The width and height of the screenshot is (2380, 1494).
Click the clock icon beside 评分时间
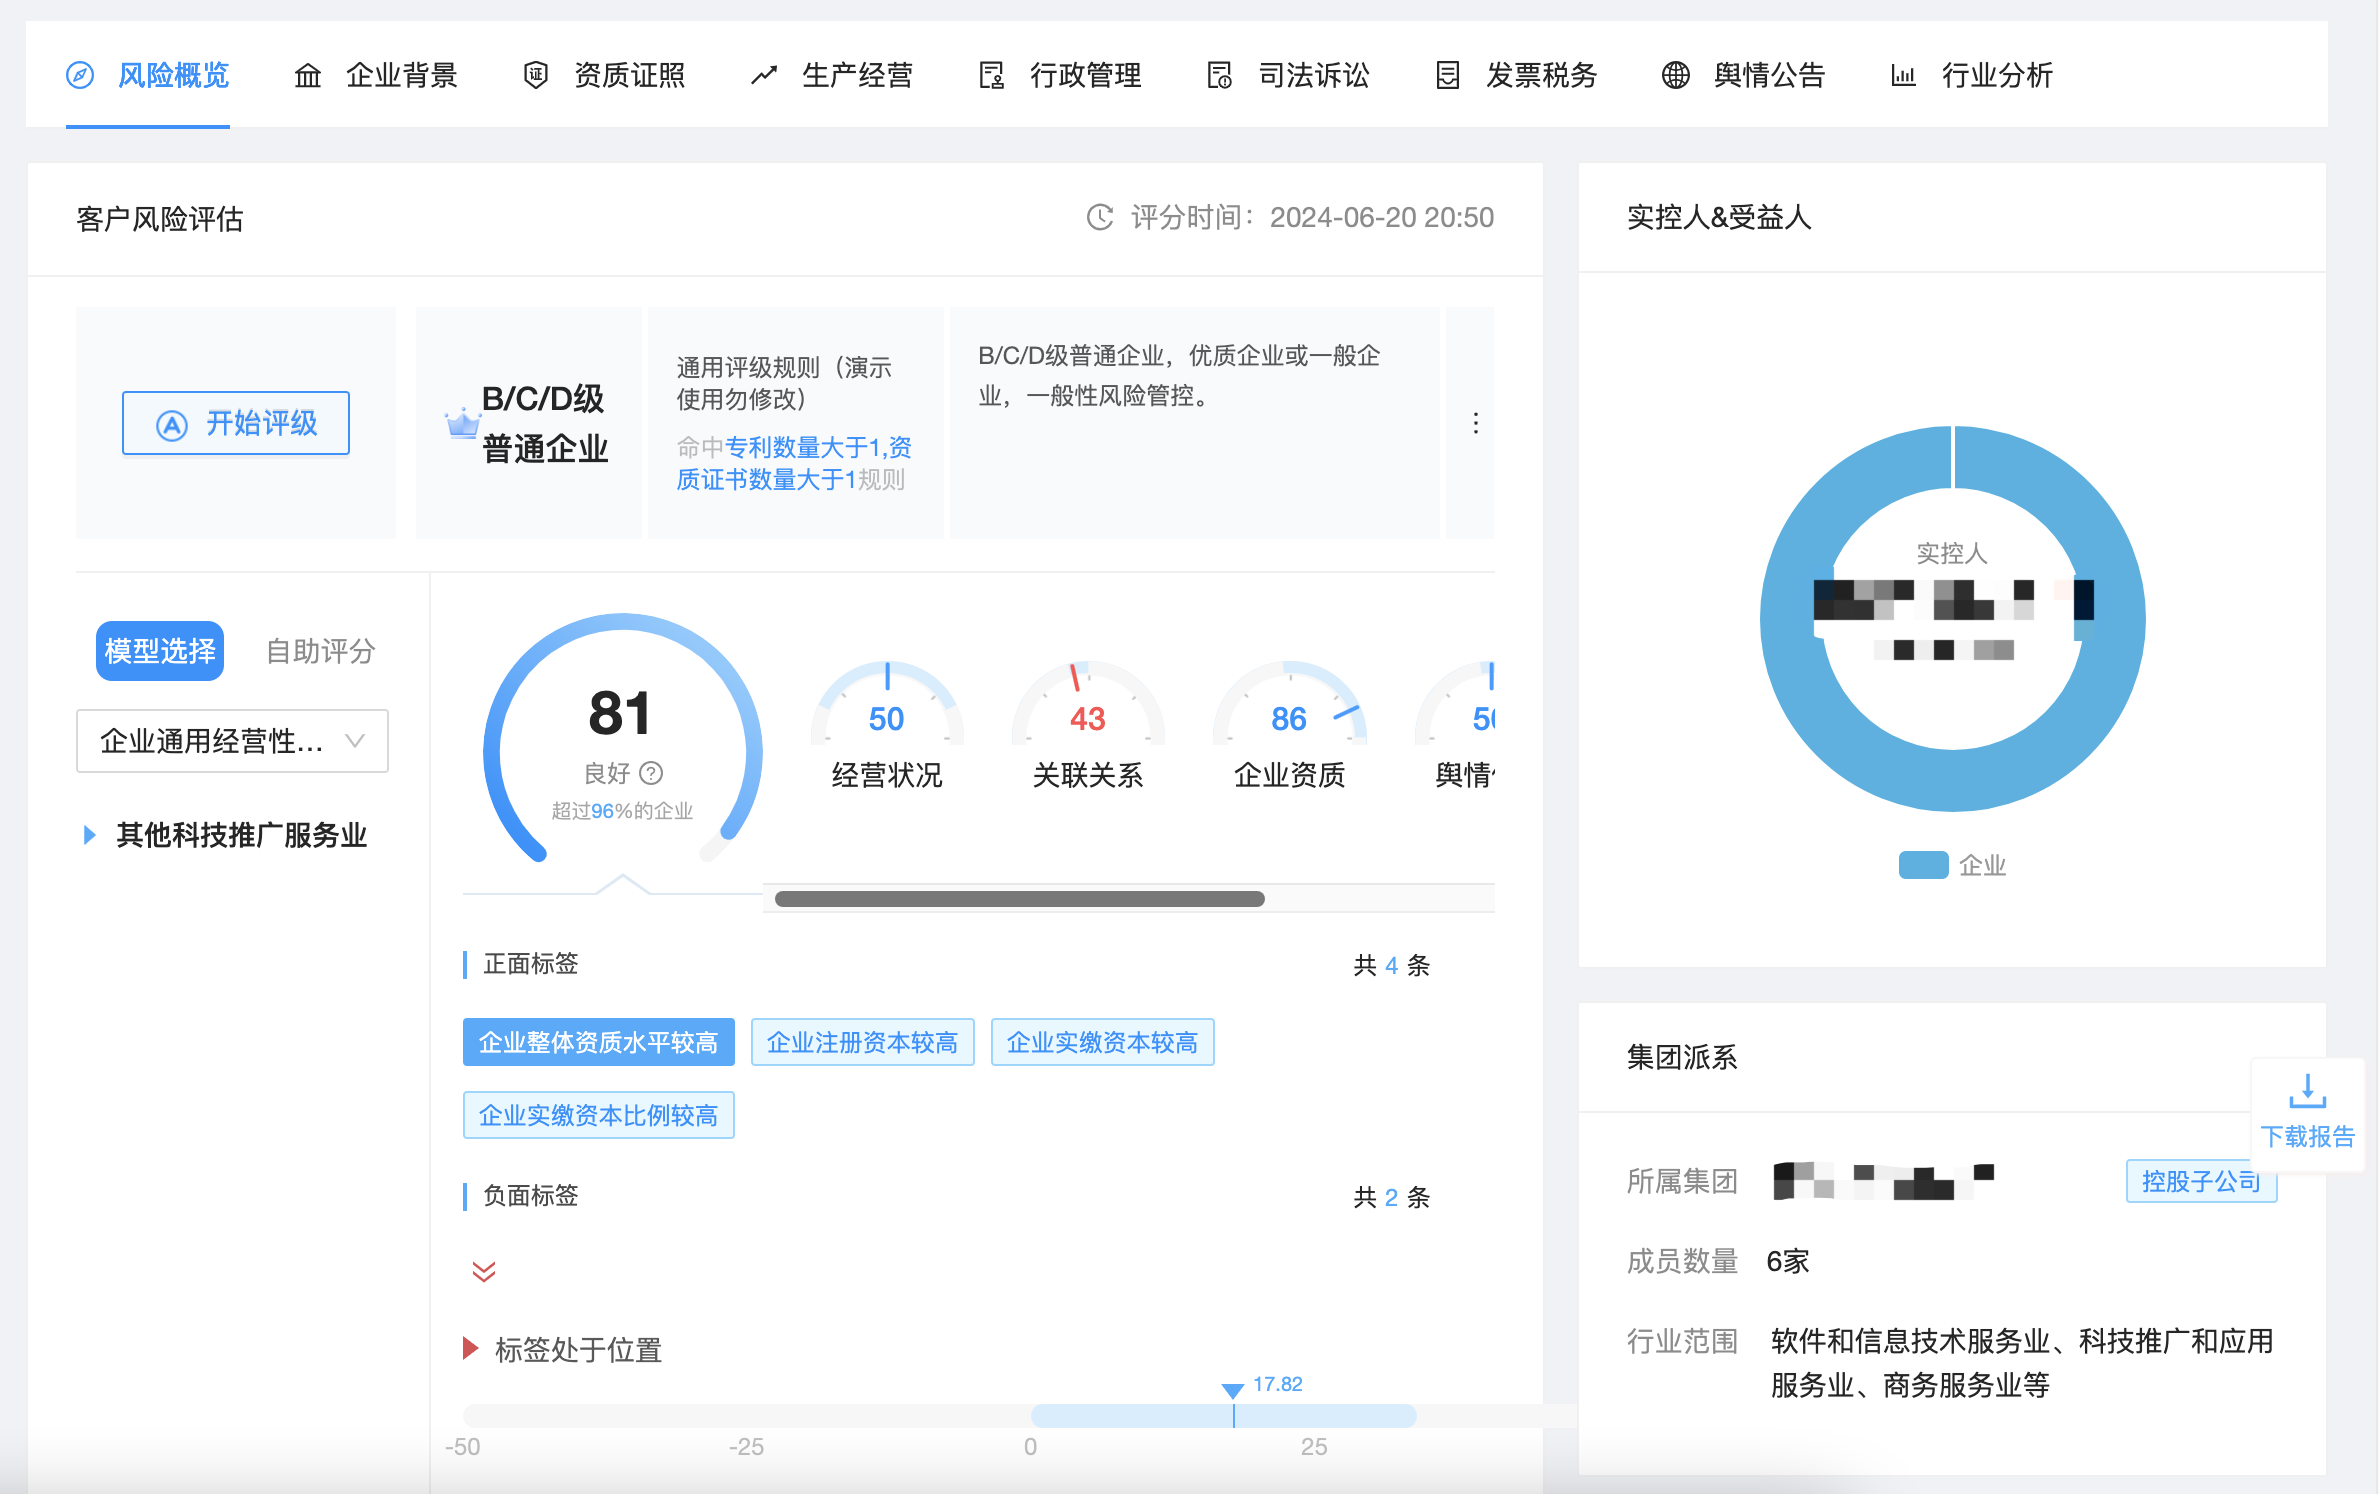click(1099, 218)
